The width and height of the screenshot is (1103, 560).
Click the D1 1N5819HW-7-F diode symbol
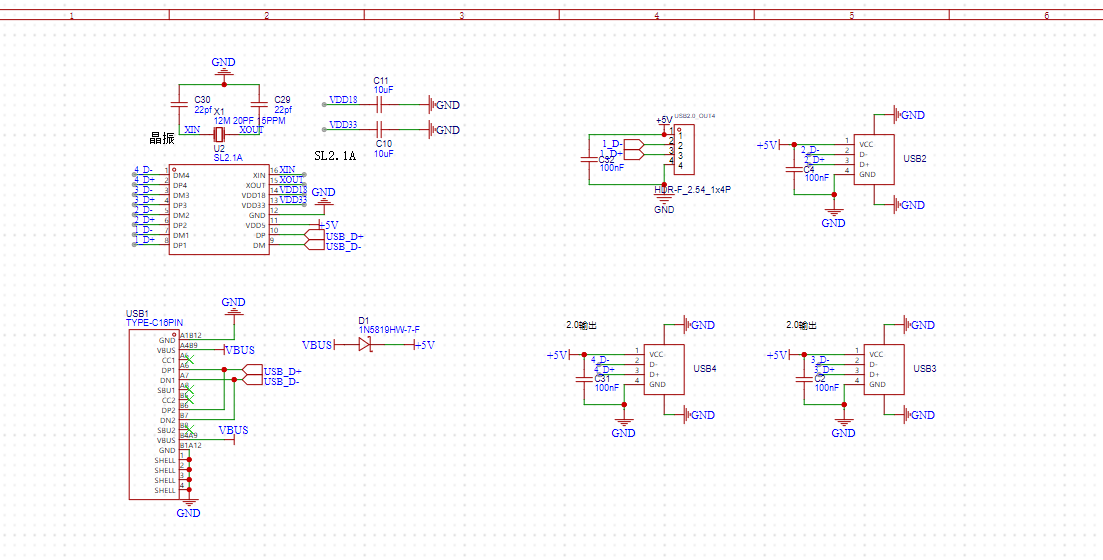click(x=365, y=344)
